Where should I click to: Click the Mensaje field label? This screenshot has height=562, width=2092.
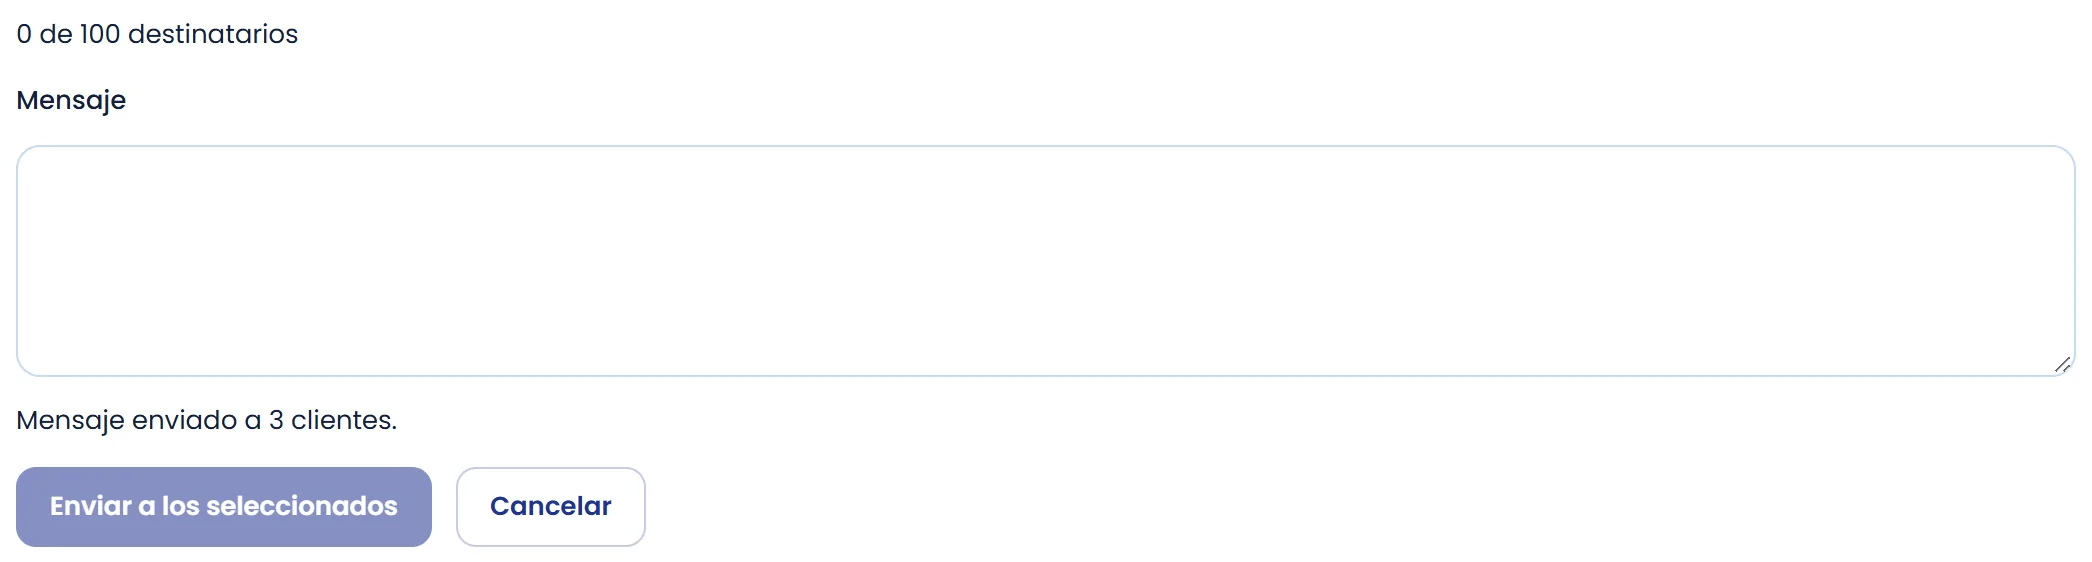[71, 101]
